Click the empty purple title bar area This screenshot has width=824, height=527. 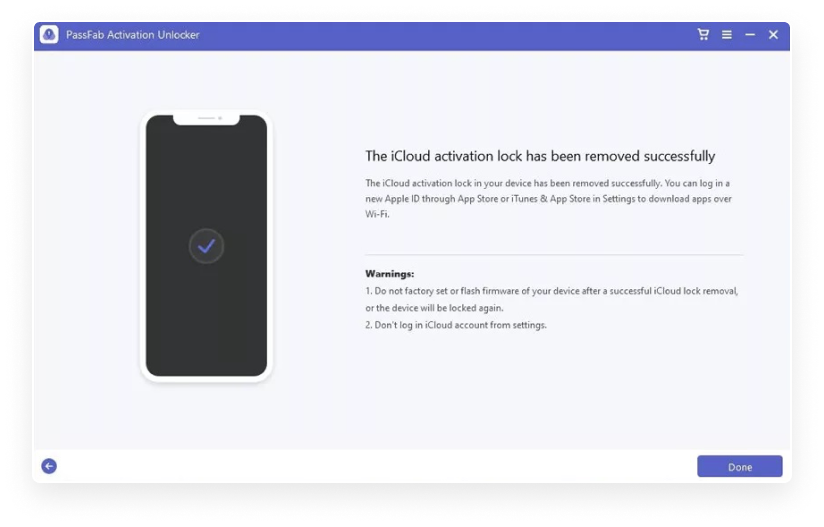point(447,35)
